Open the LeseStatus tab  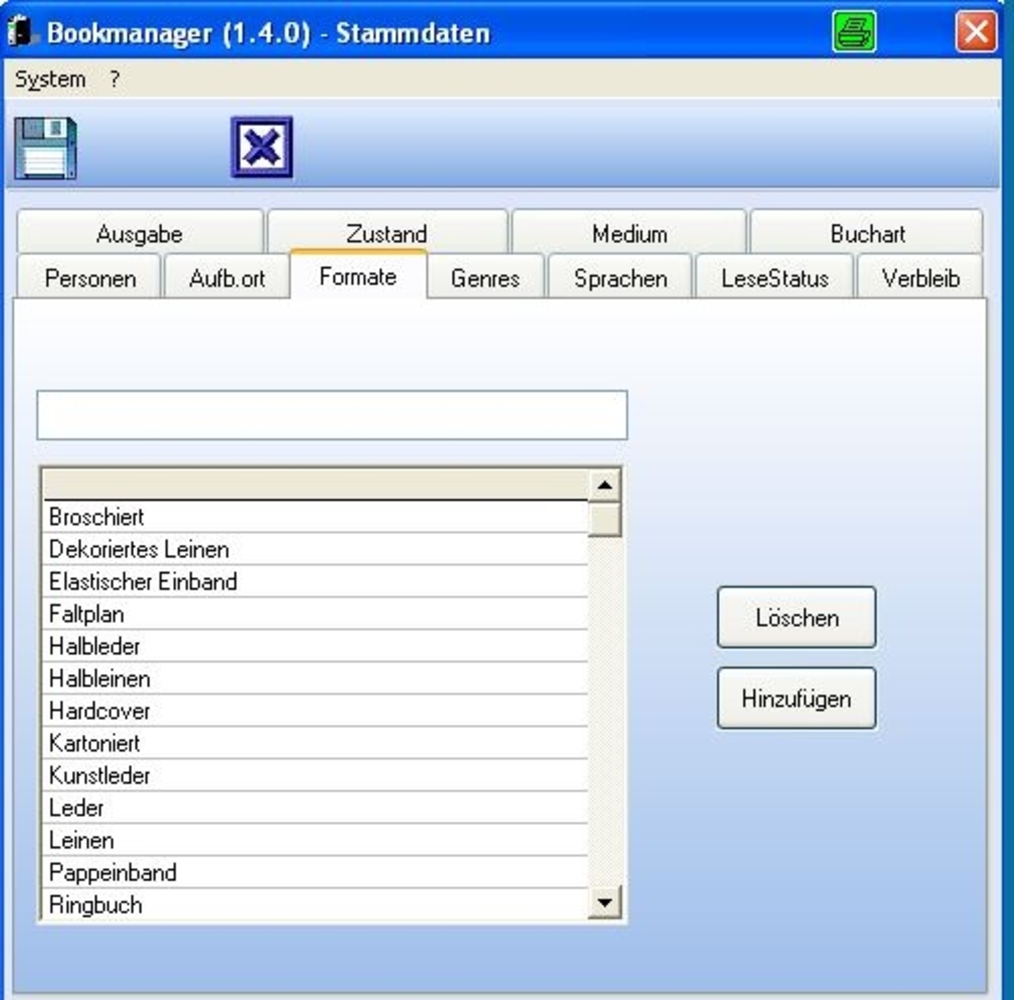click(775, 278)
